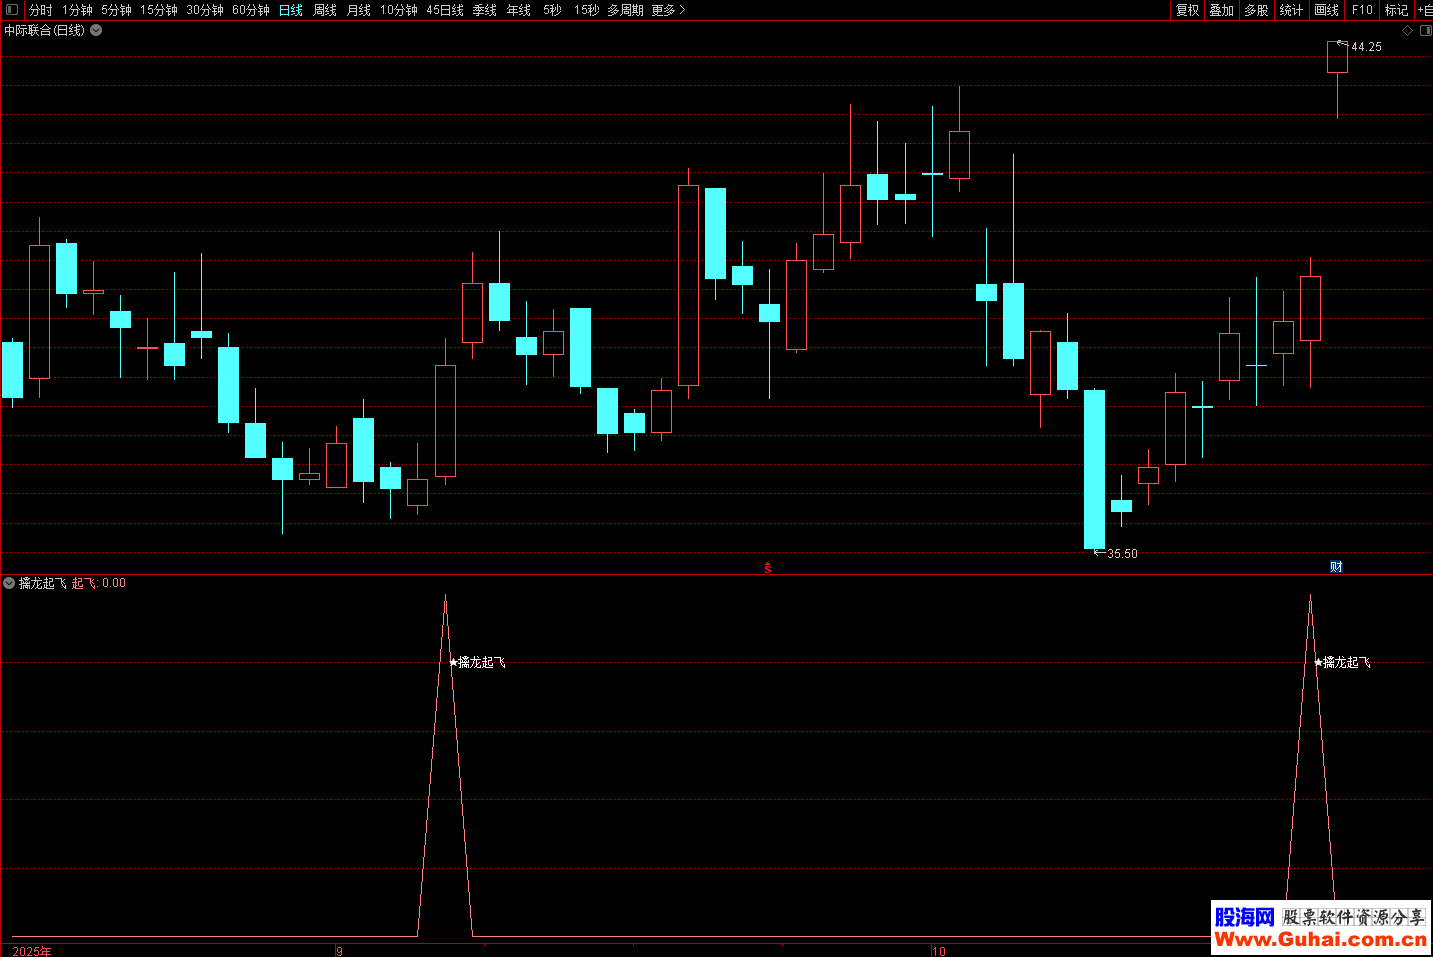1433x957 pixels.
Task: Toggle 复权 price adjustment
Action: click(1187, 10)
